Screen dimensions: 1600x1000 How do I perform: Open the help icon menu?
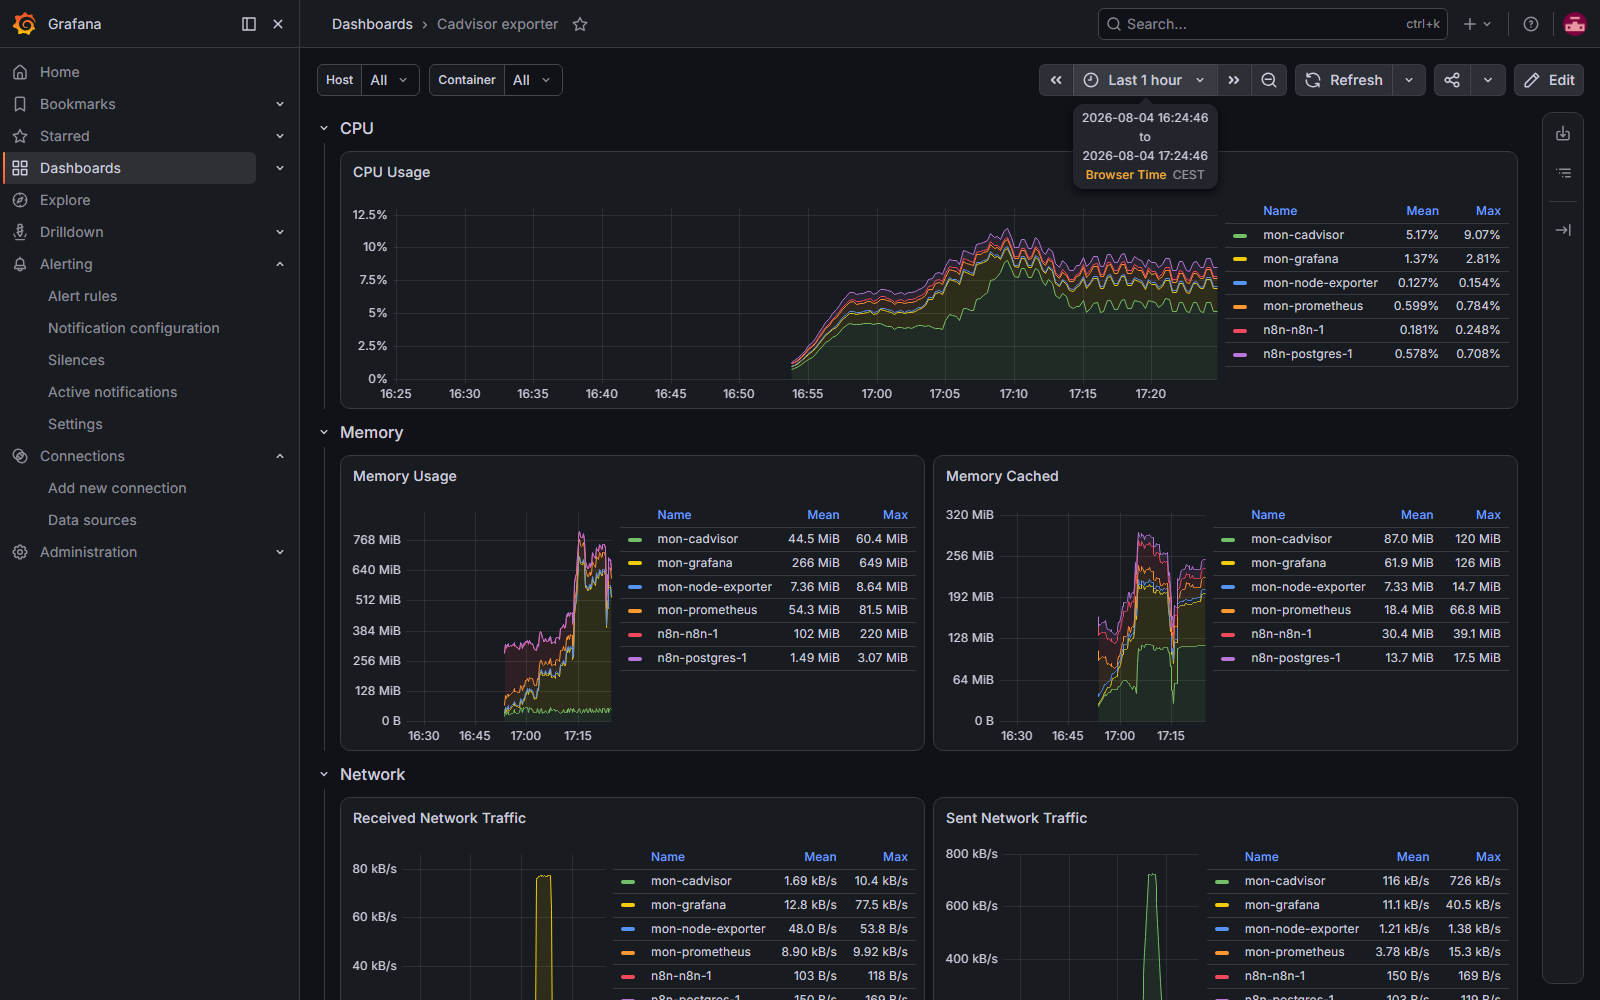(1531, 24)
